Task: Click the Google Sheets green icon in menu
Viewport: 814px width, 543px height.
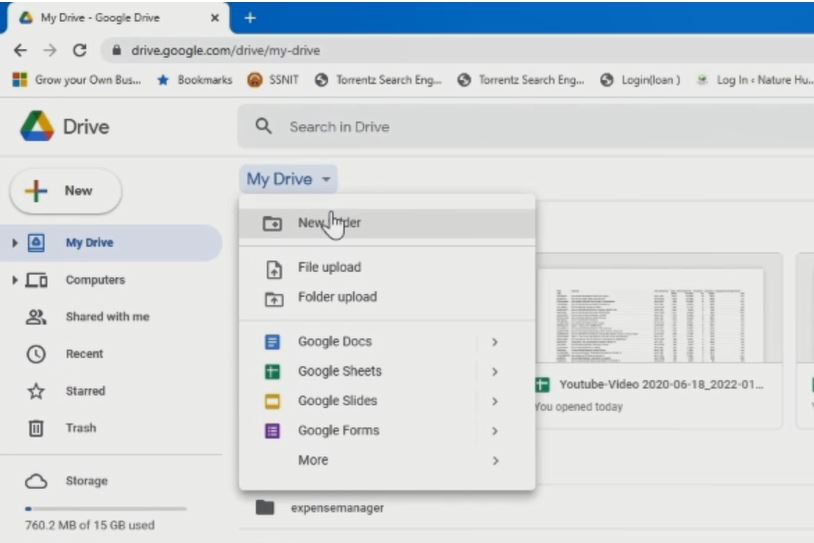Action: click(273, 371)
